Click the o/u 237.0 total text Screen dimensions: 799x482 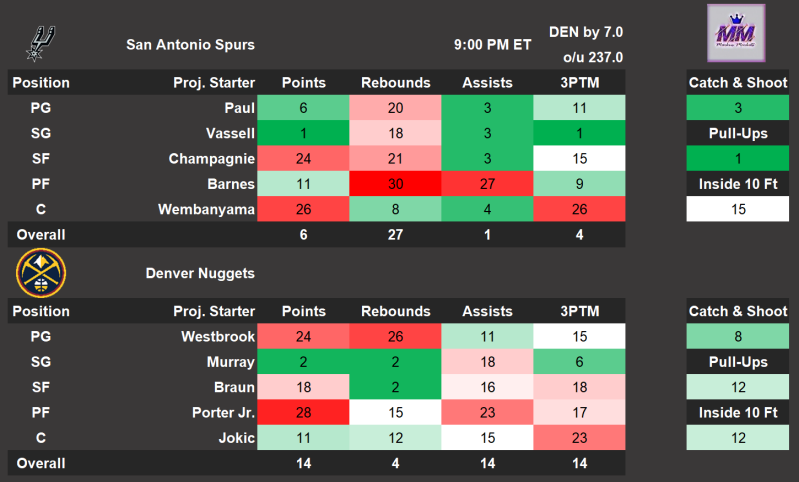click(x=591, y=58)
